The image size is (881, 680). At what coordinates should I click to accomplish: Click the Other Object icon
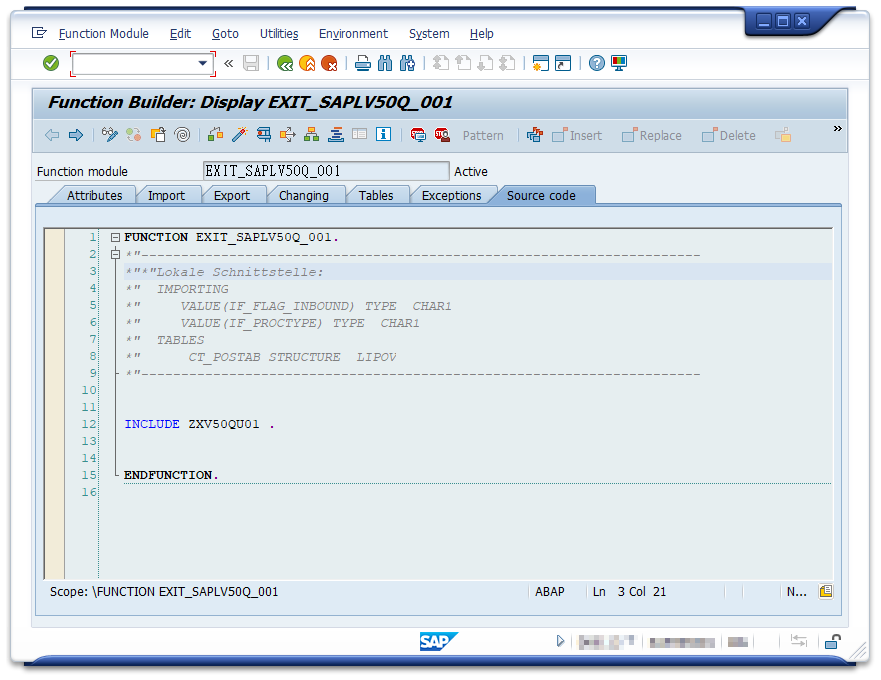tap(158, 135)
